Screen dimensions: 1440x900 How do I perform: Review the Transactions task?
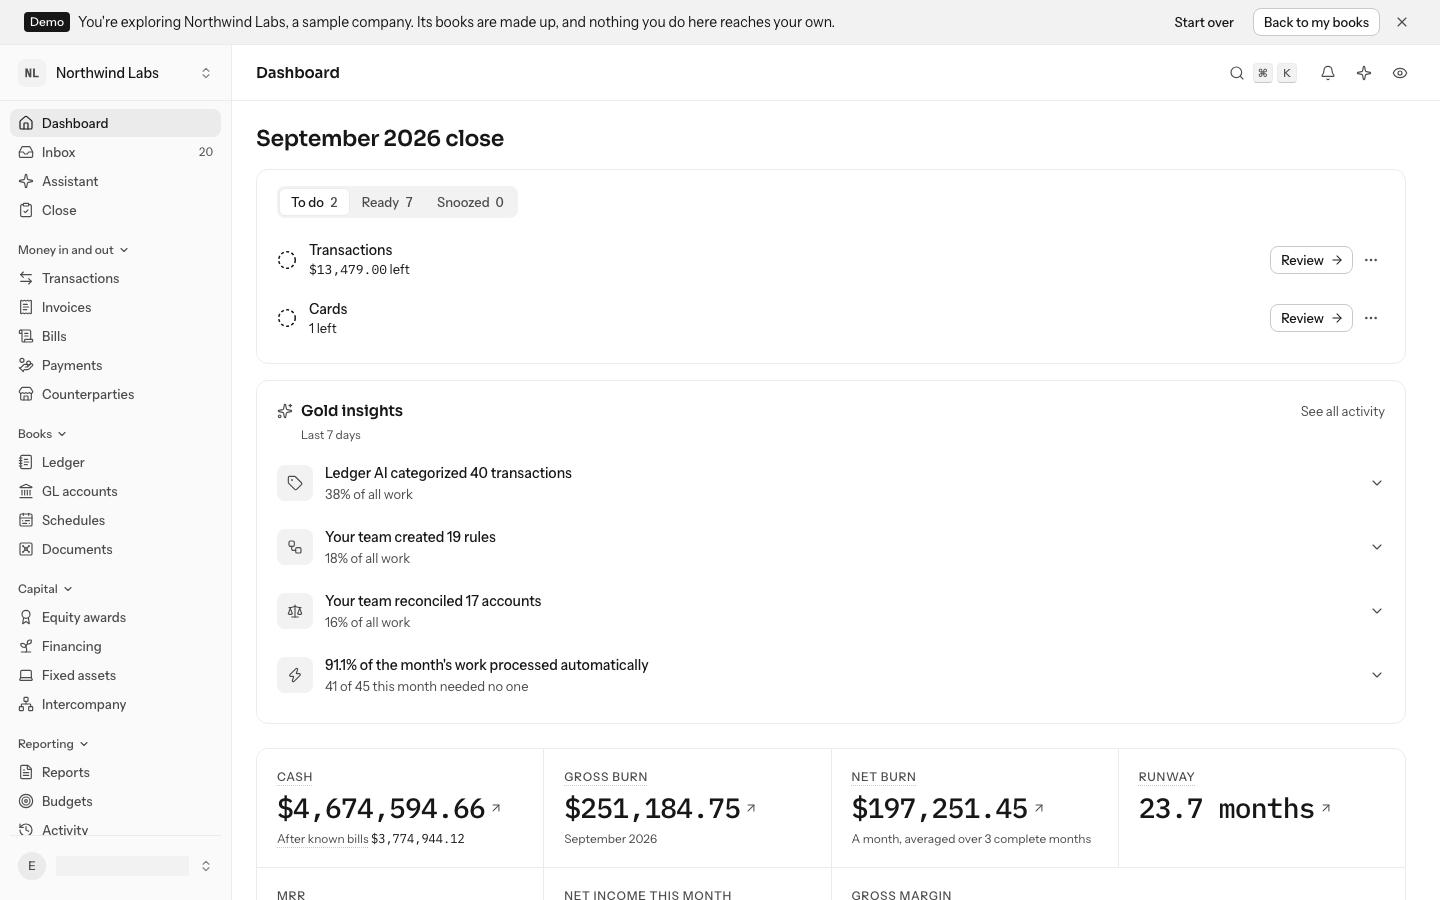[1311, 260]
